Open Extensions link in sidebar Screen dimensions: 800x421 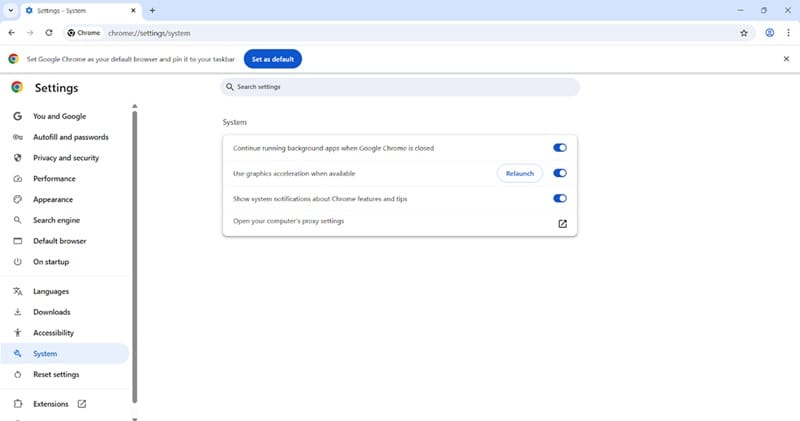51,404
